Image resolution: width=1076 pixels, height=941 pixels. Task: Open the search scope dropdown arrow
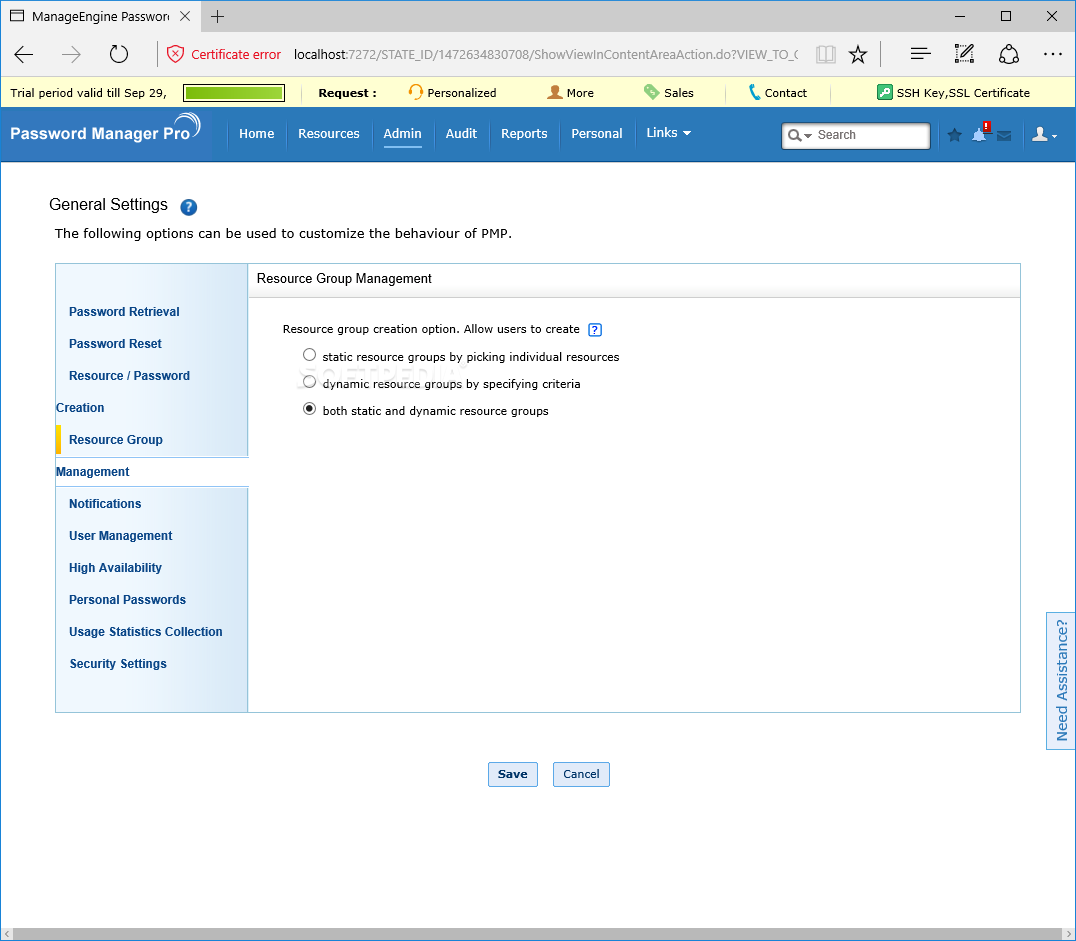(x=808, y=136)
